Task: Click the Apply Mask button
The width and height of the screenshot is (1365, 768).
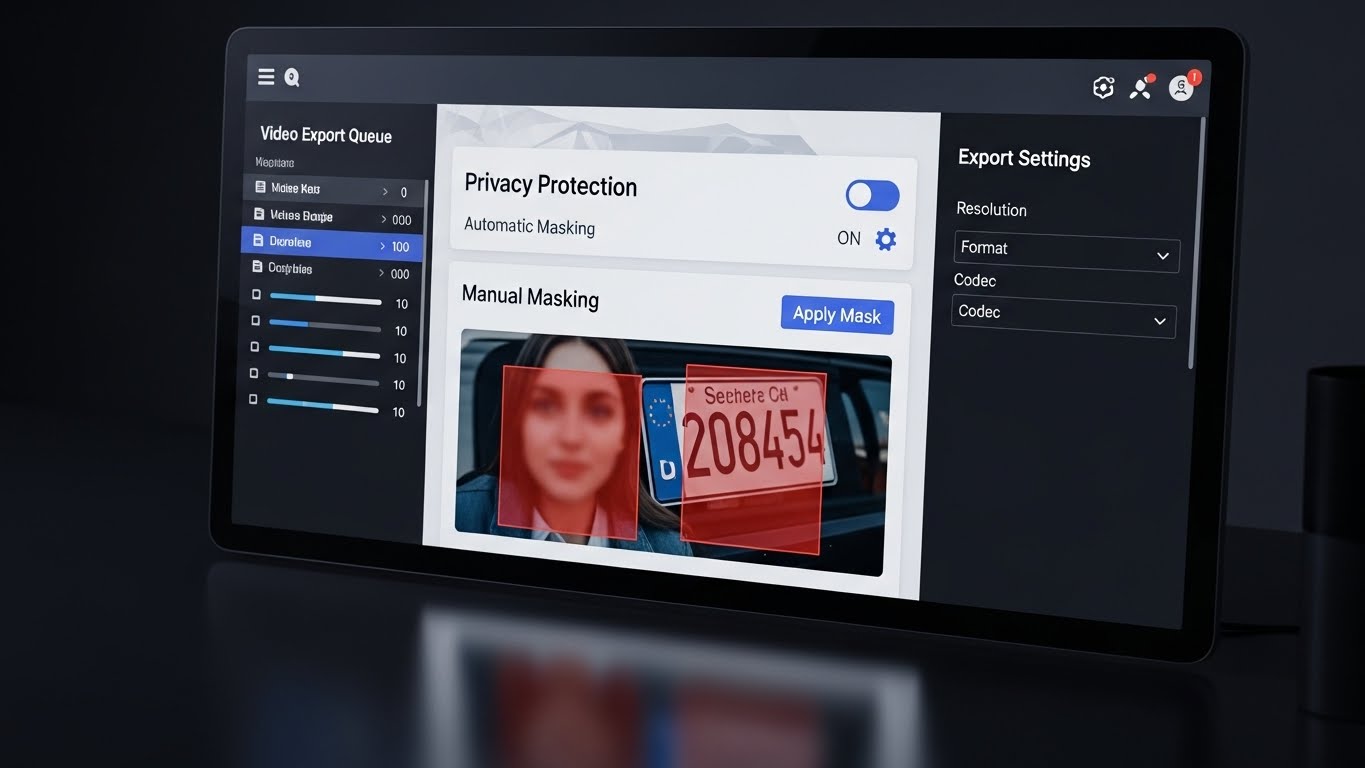Action: pyautogui.click(x=836, y=315)
